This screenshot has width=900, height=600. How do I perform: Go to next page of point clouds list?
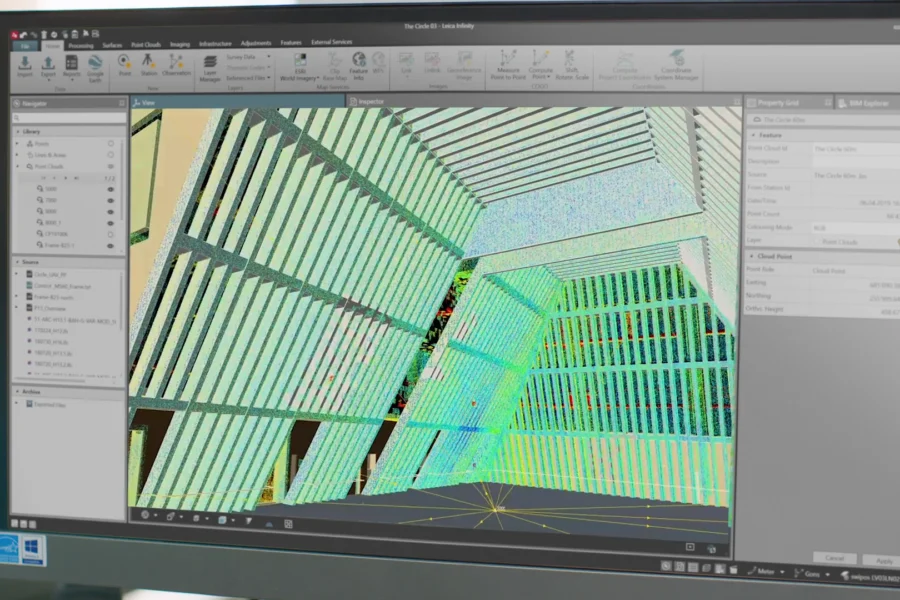(65, 178)
